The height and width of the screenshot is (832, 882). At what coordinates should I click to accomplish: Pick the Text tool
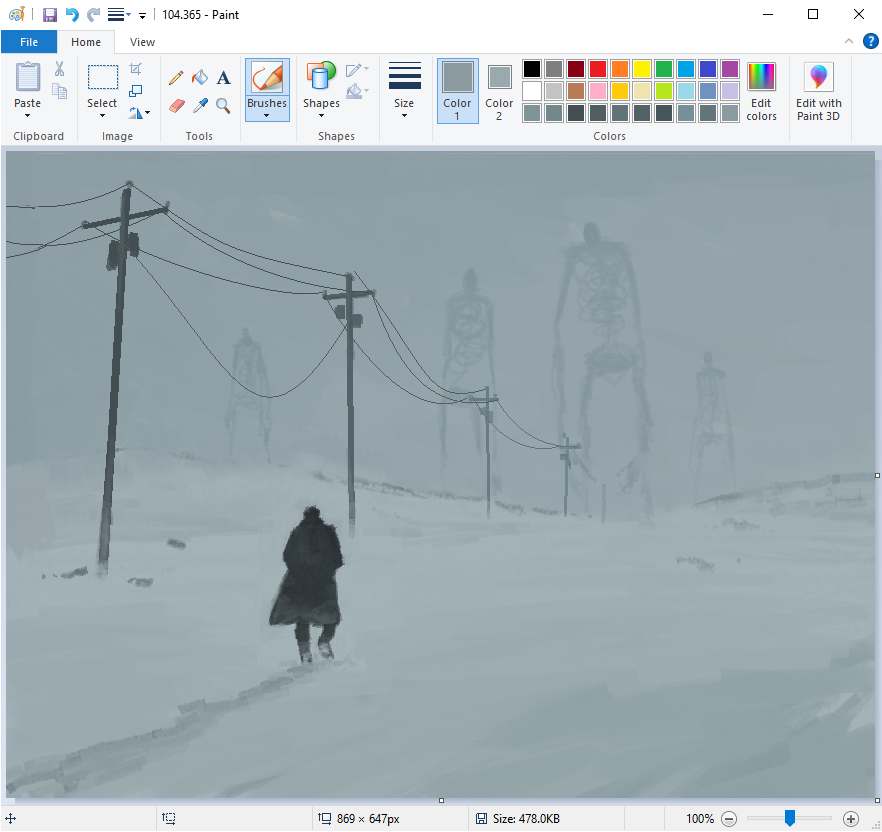[223, 78]
